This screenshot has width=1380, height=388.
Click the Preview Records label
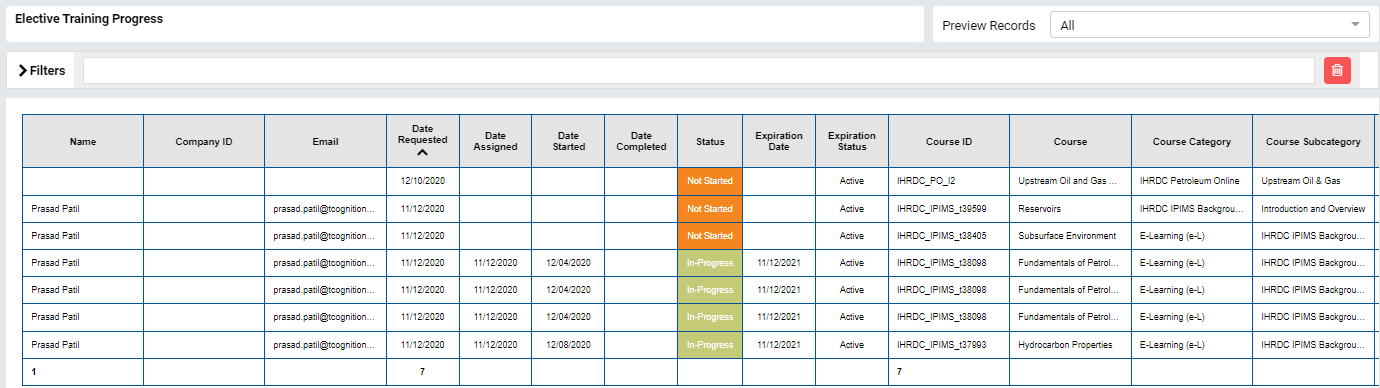989,26
